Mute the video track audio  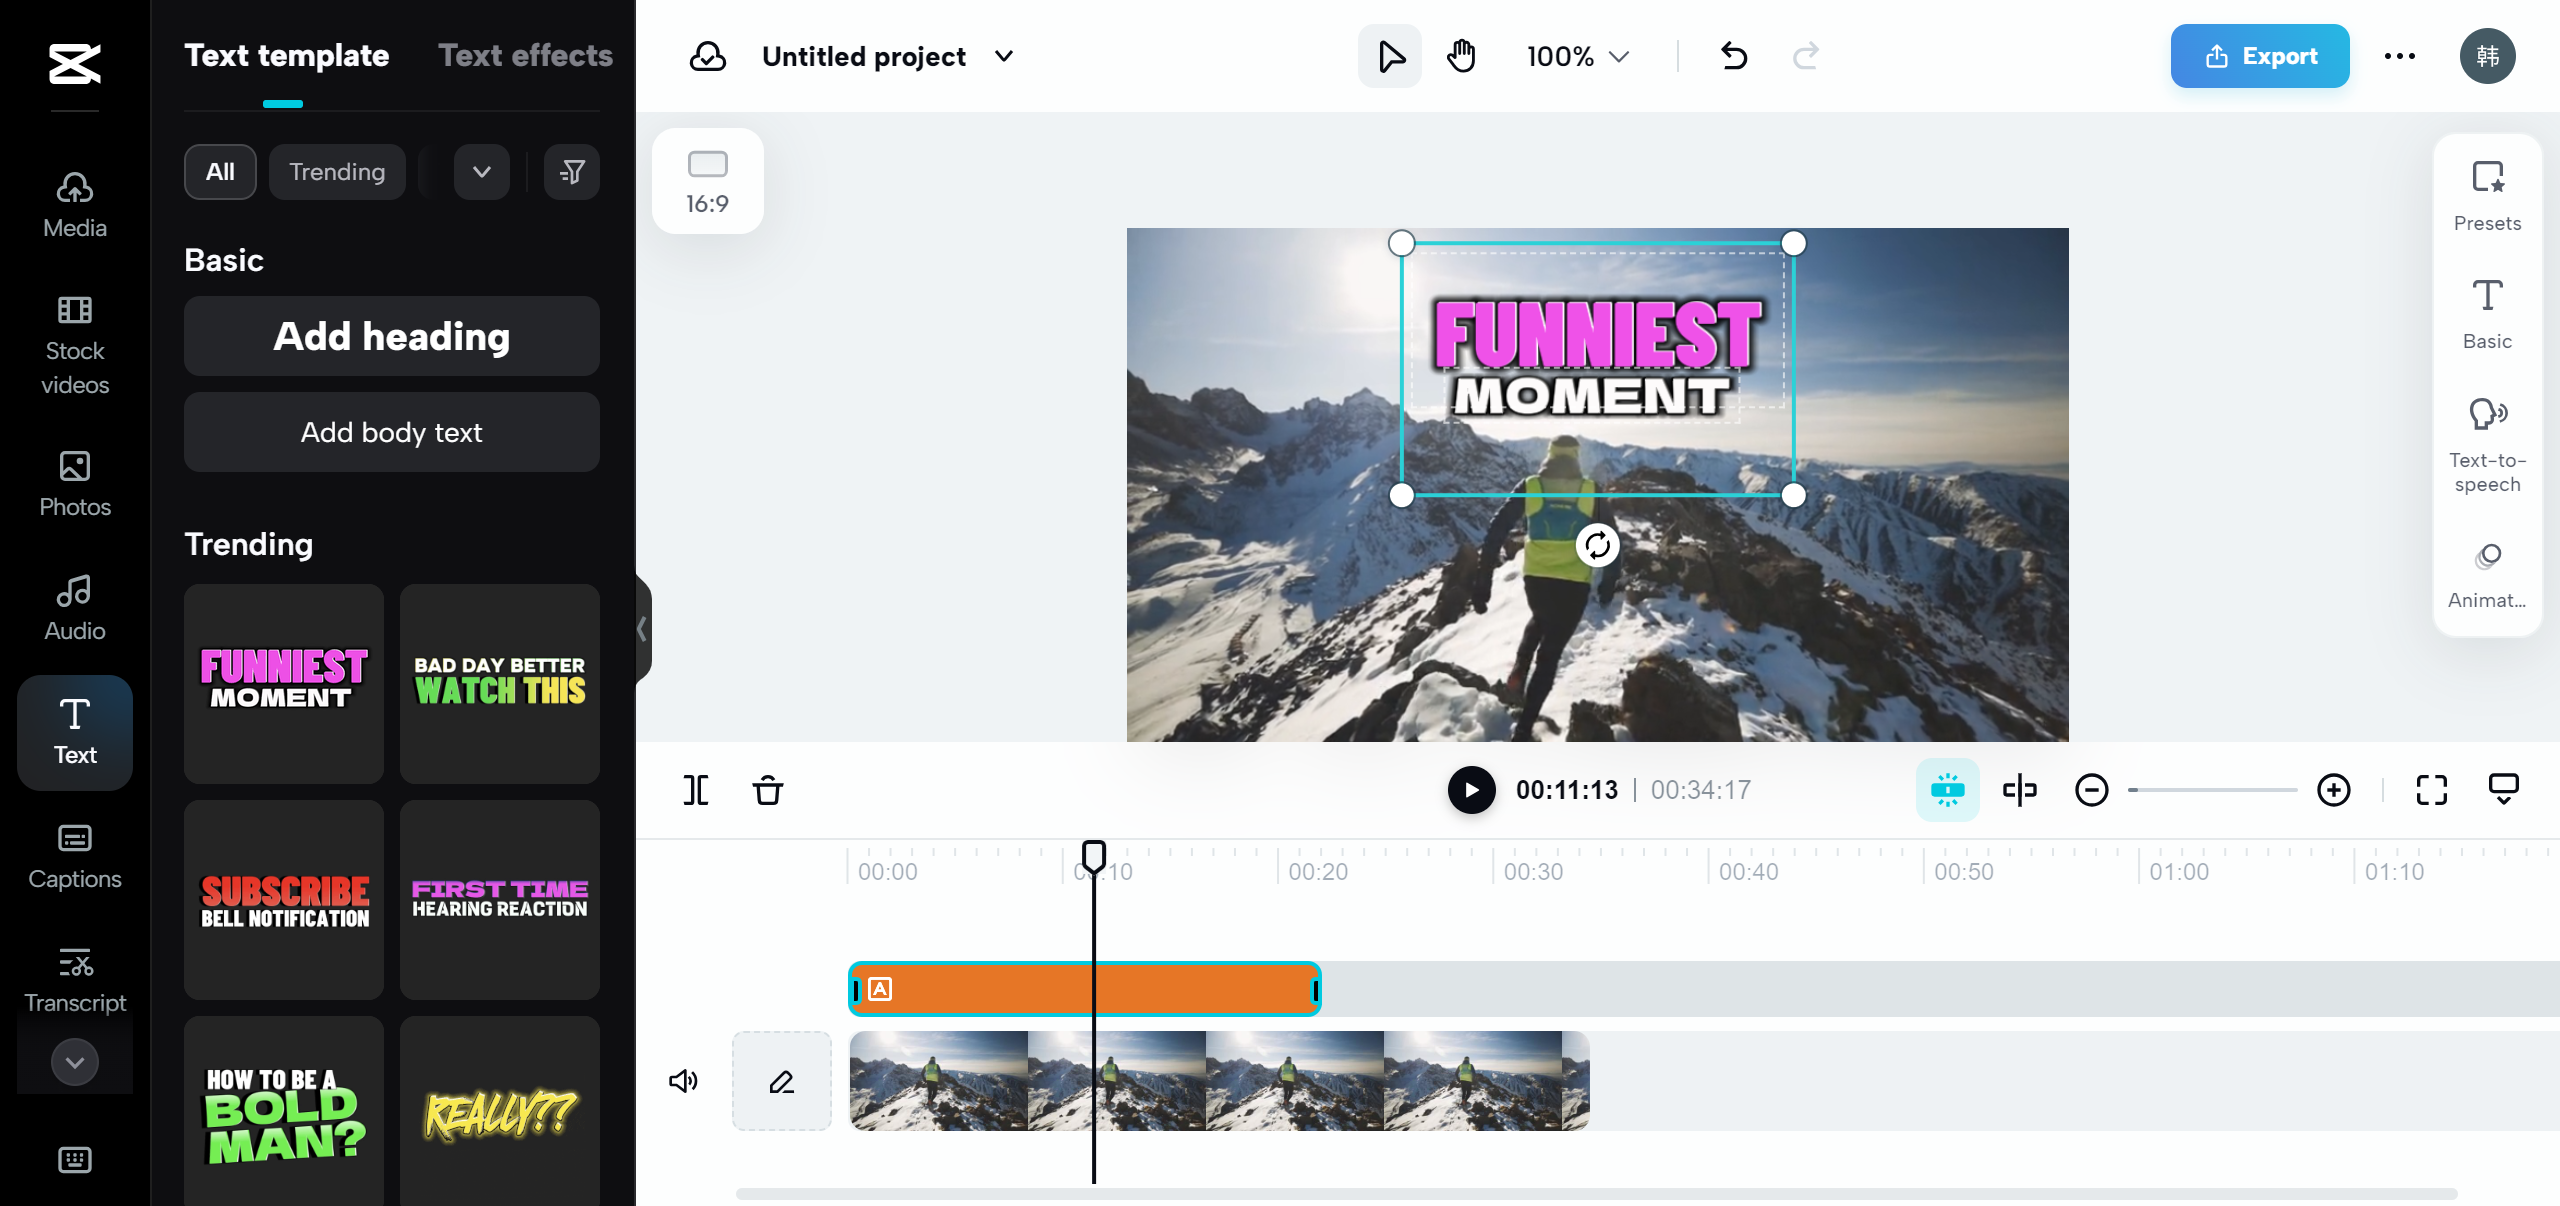(x=684, y=1081)
